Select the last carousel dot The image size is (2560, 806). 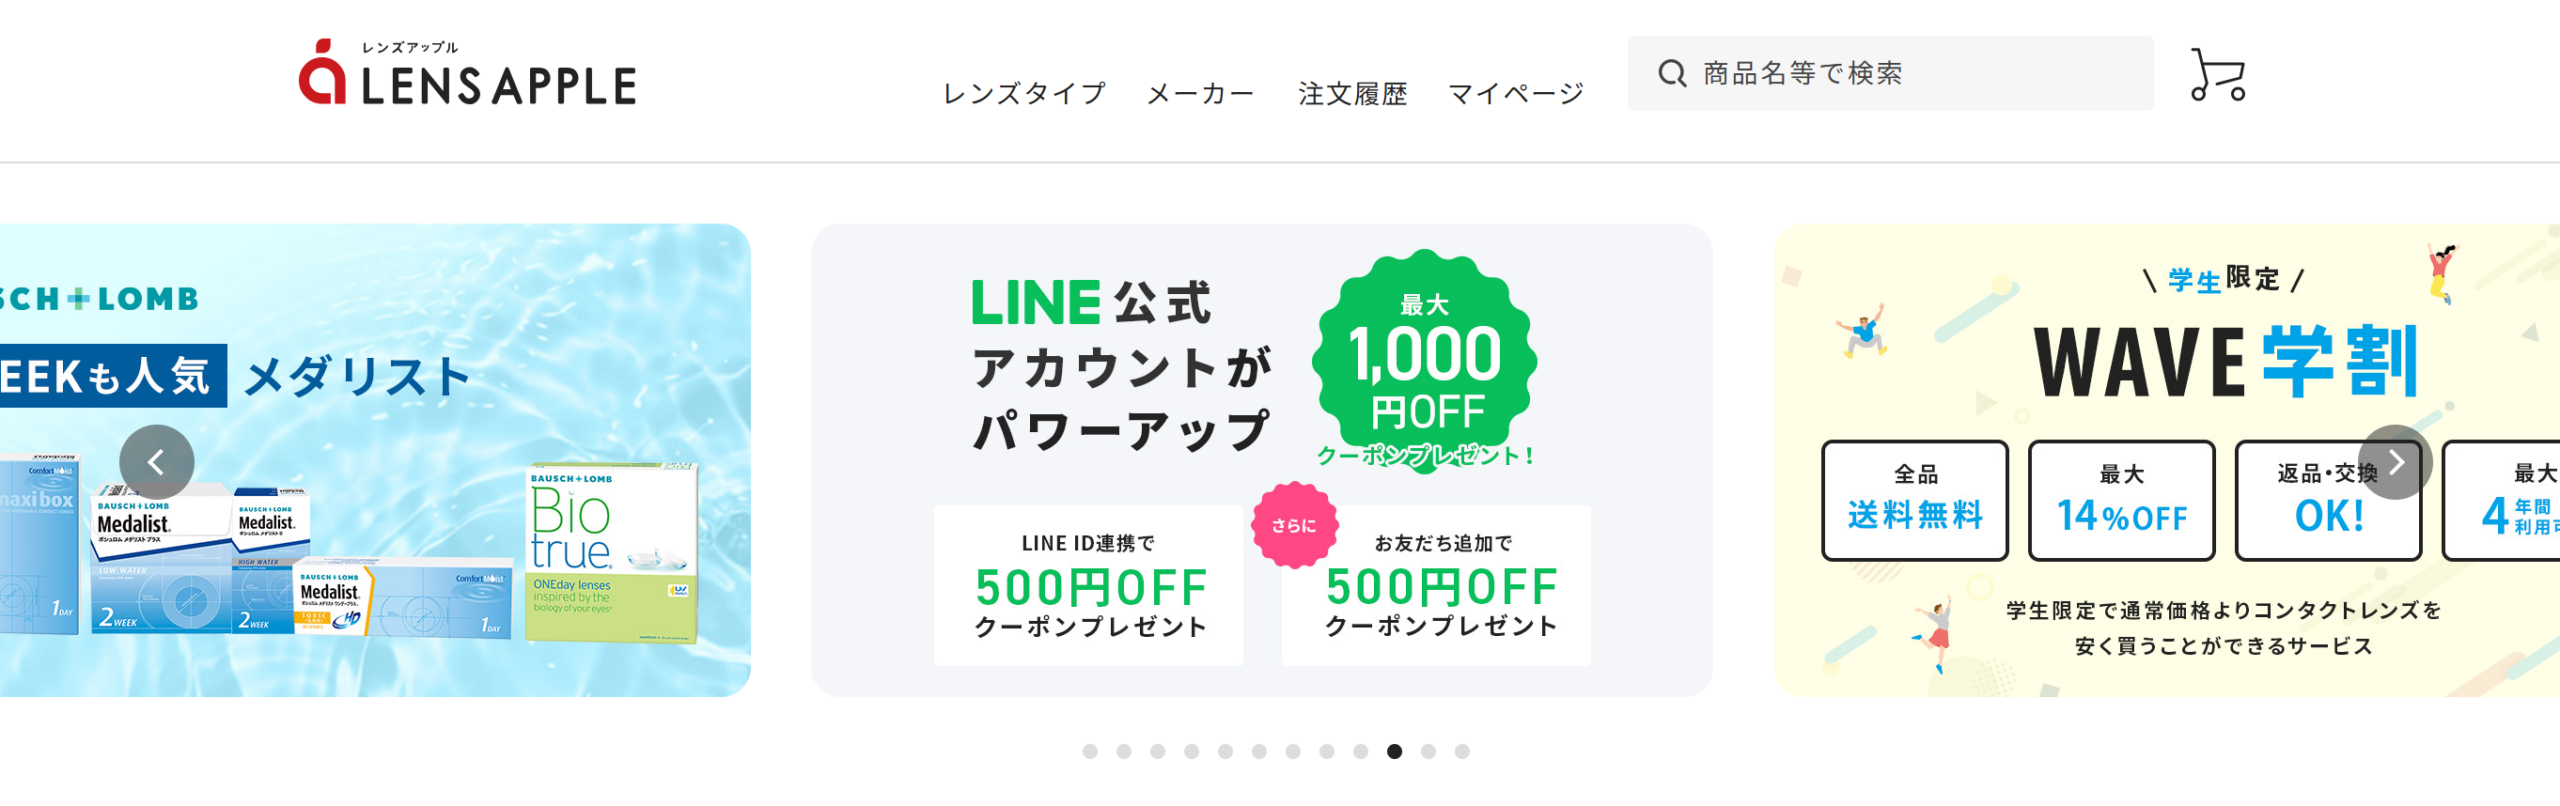(1462, 751)
